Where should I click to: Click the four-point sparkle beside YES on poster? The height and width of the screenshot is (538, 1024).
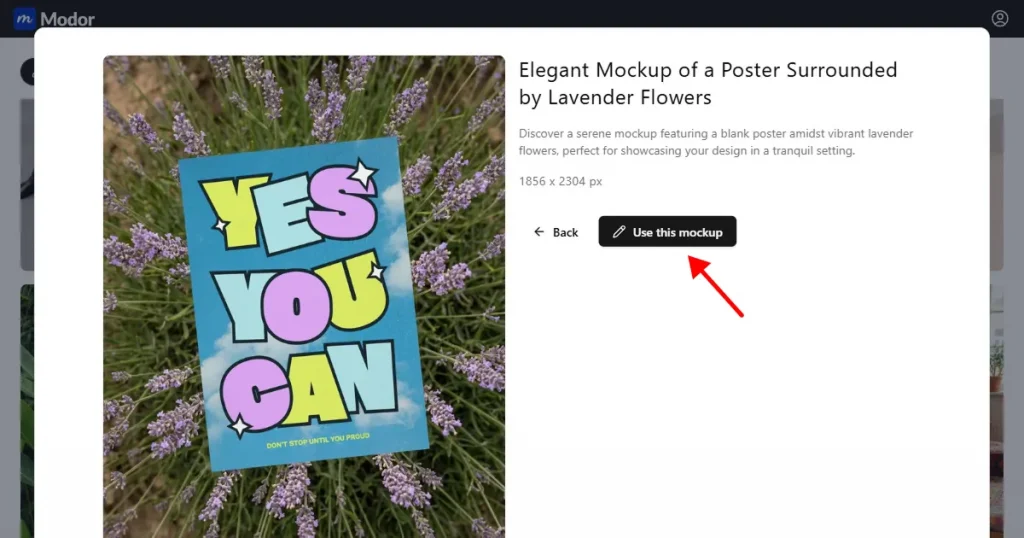click(362, 174)
